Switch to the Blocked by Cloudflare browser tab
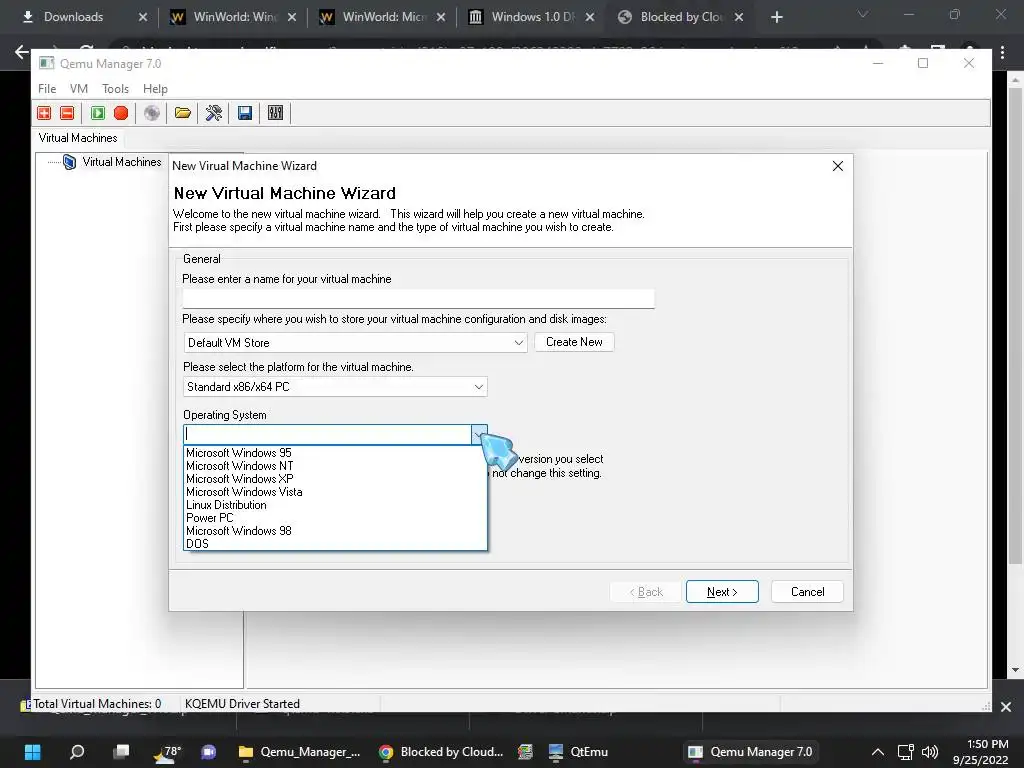The image size is (1024, 768). pyautogui.click(x=681, y=17)
